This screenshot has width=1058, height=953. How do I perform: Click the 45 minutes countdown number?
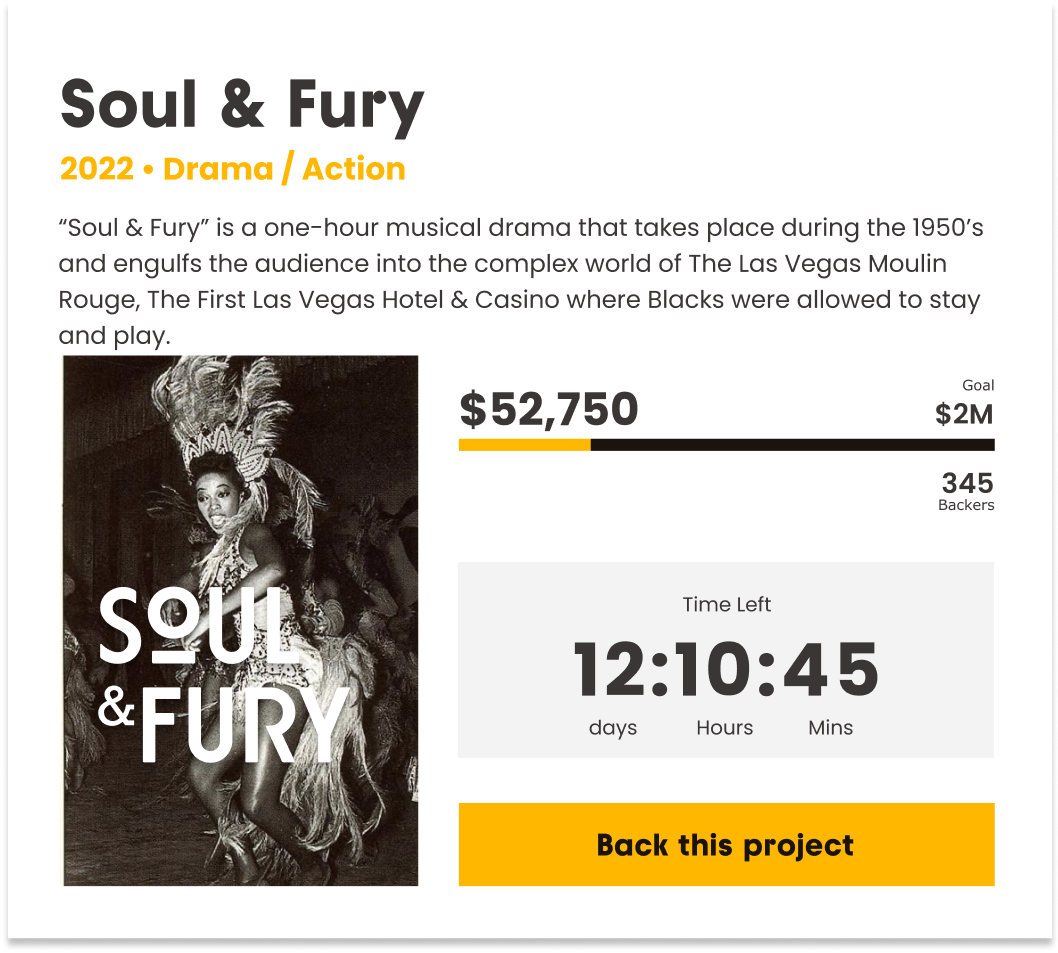click(830, 671)
